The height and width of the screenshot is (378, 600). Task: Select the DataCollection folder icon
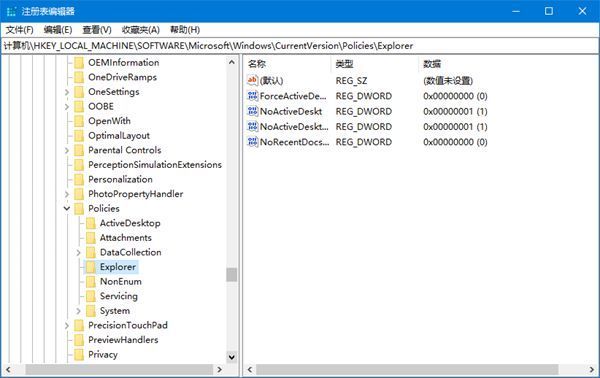click(91, 253)
